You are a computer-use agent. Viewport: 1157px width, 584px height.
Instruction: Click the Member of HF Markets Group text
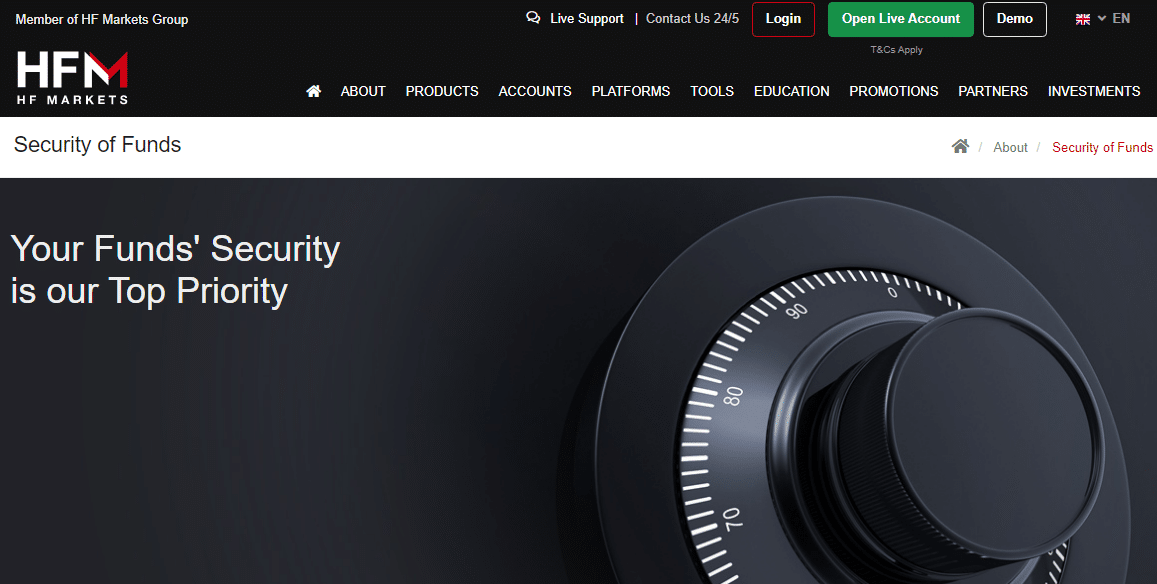[x=102, y=19]
